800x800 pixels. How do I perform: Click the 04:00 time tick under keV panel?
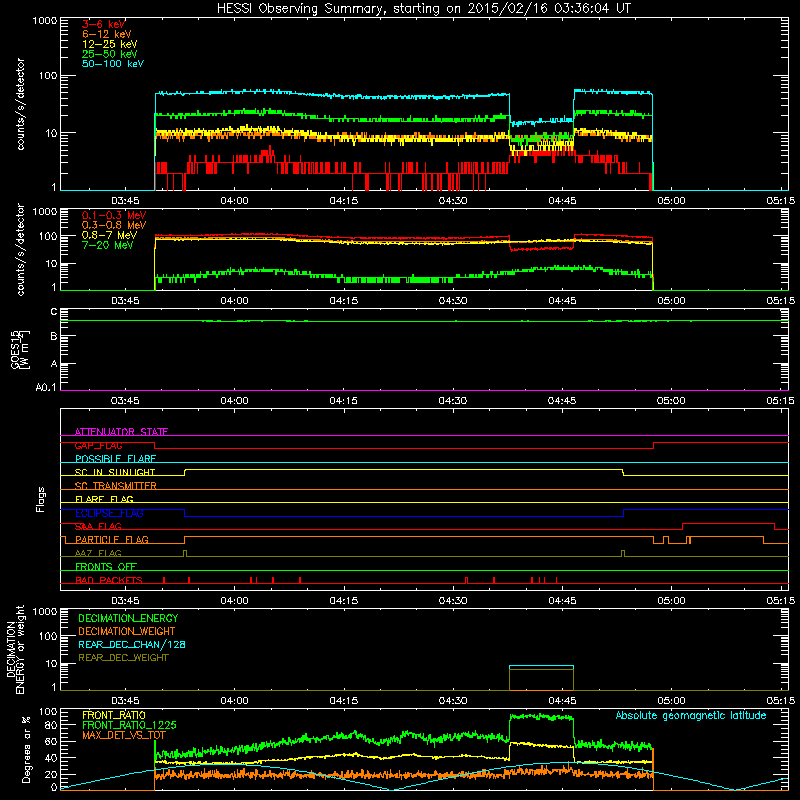coord(234,201)
